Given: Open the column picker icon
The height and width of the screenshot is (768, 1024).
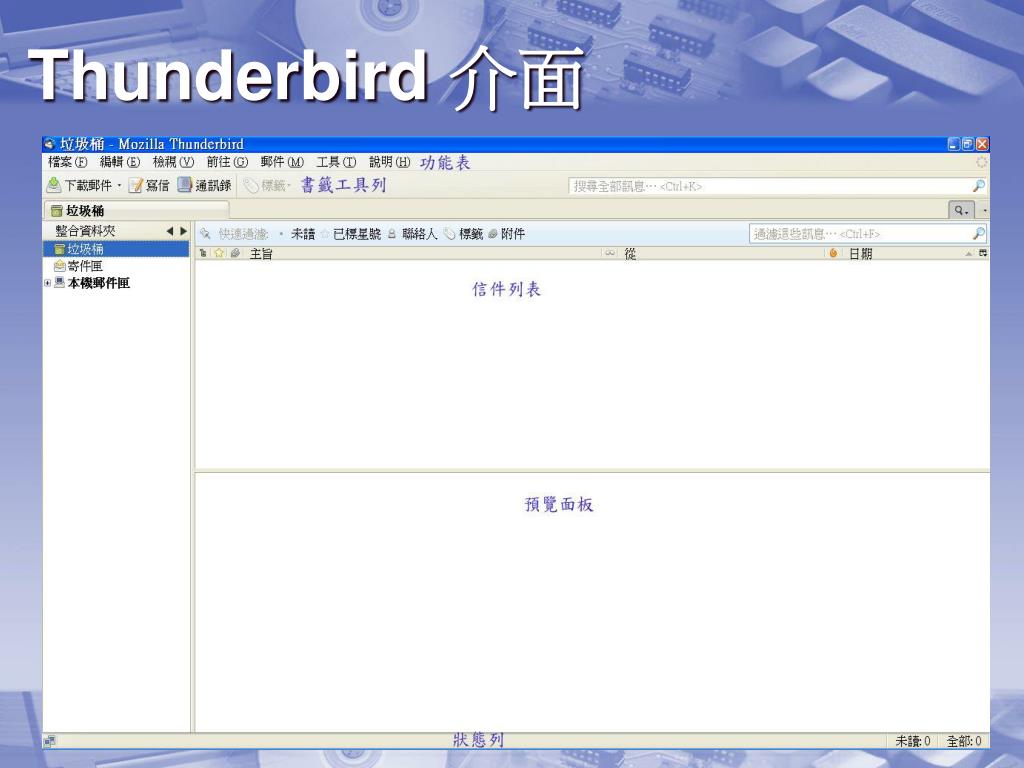Looking at the screenshot, I should [x=983, y=253].
